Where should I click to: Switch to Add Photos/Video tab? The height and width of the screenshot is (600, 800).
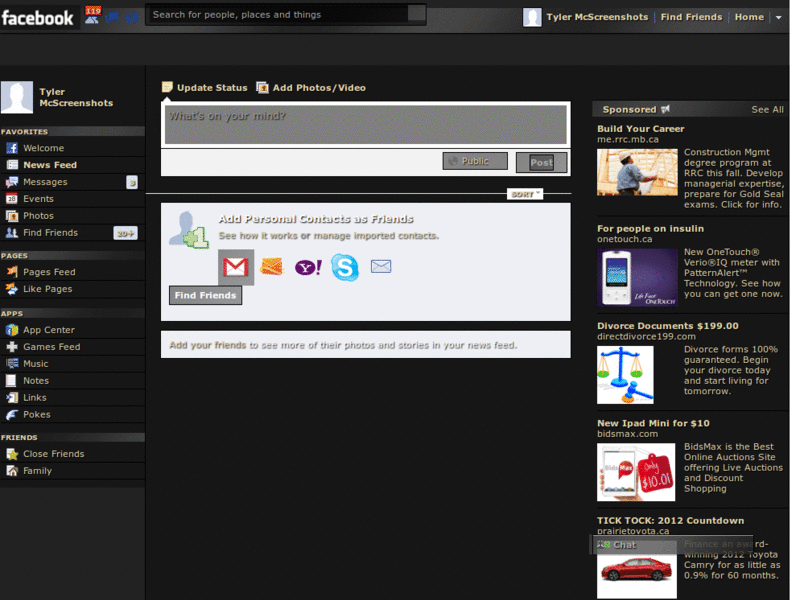[x=311, y=88]
